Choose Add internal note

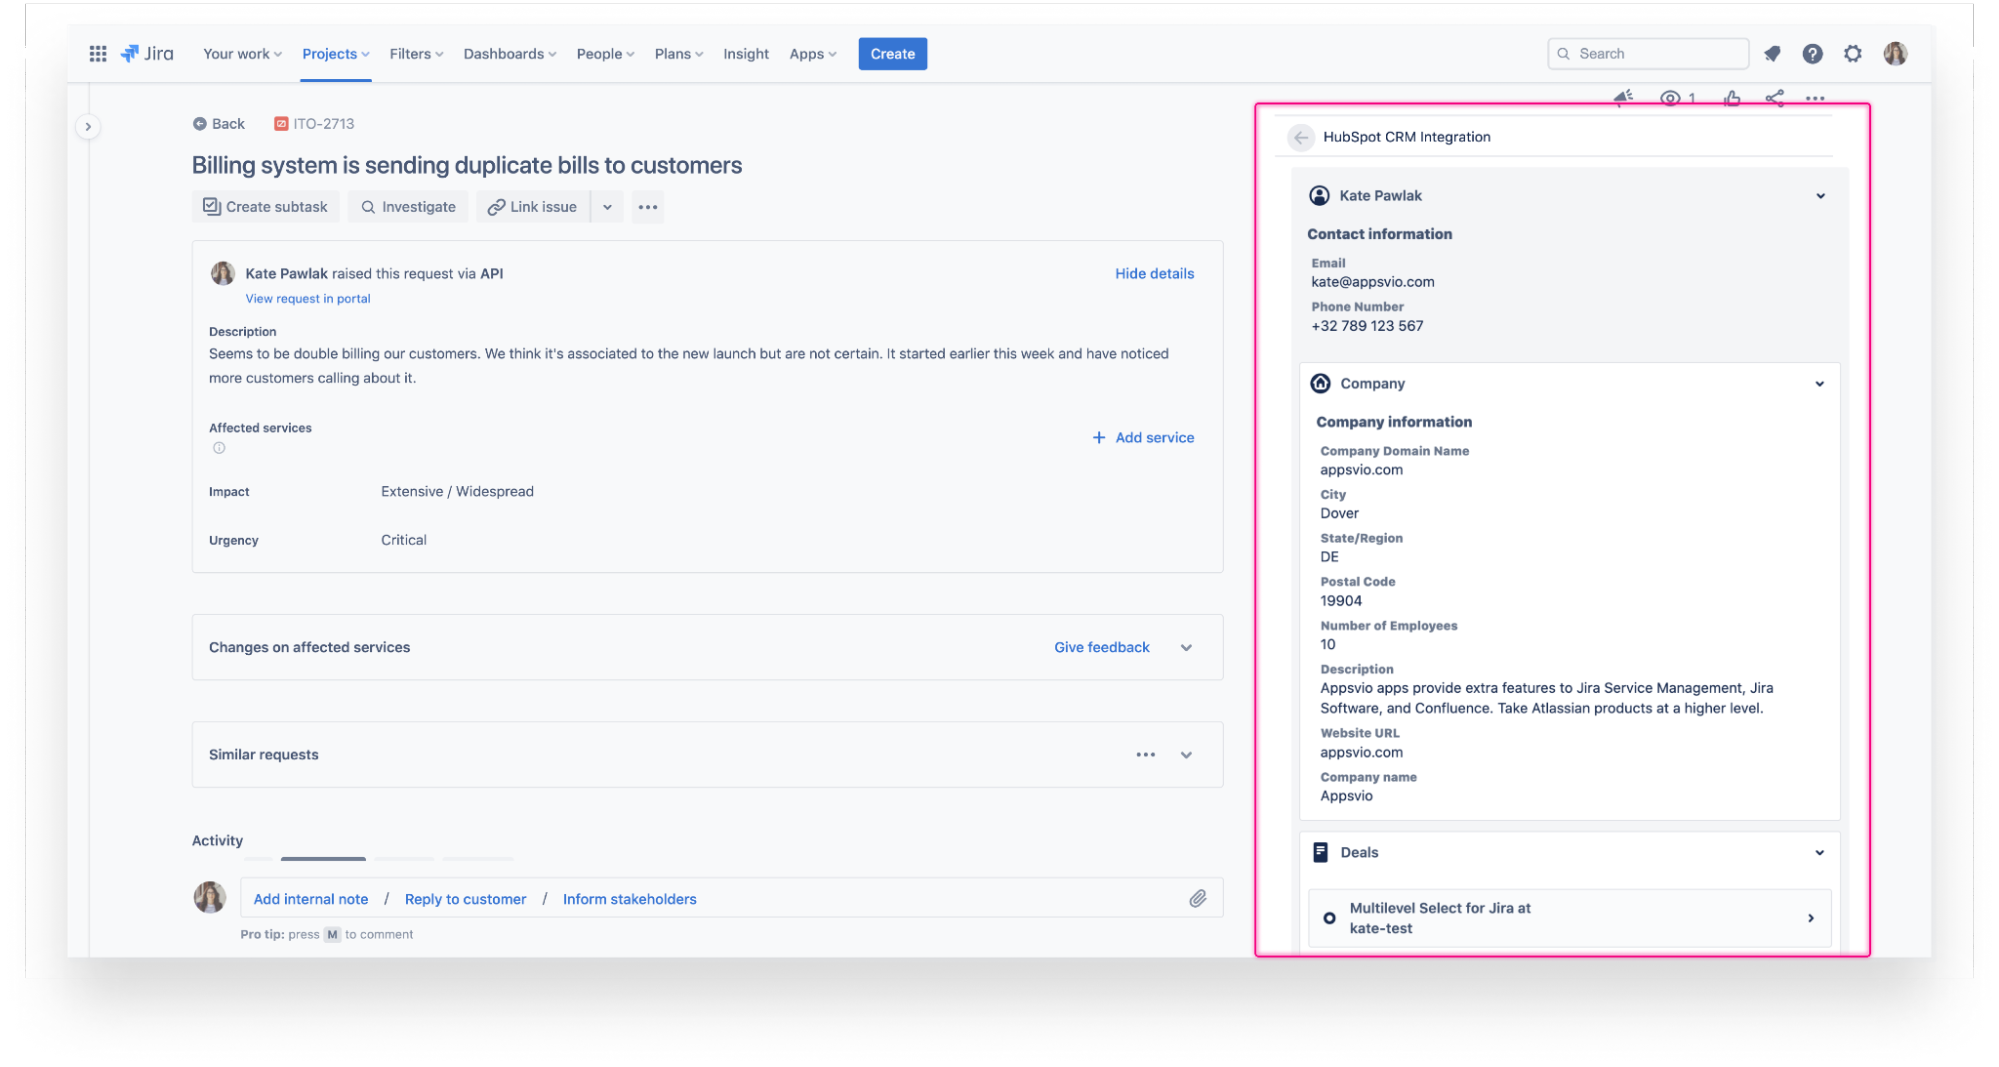(311, 900)
